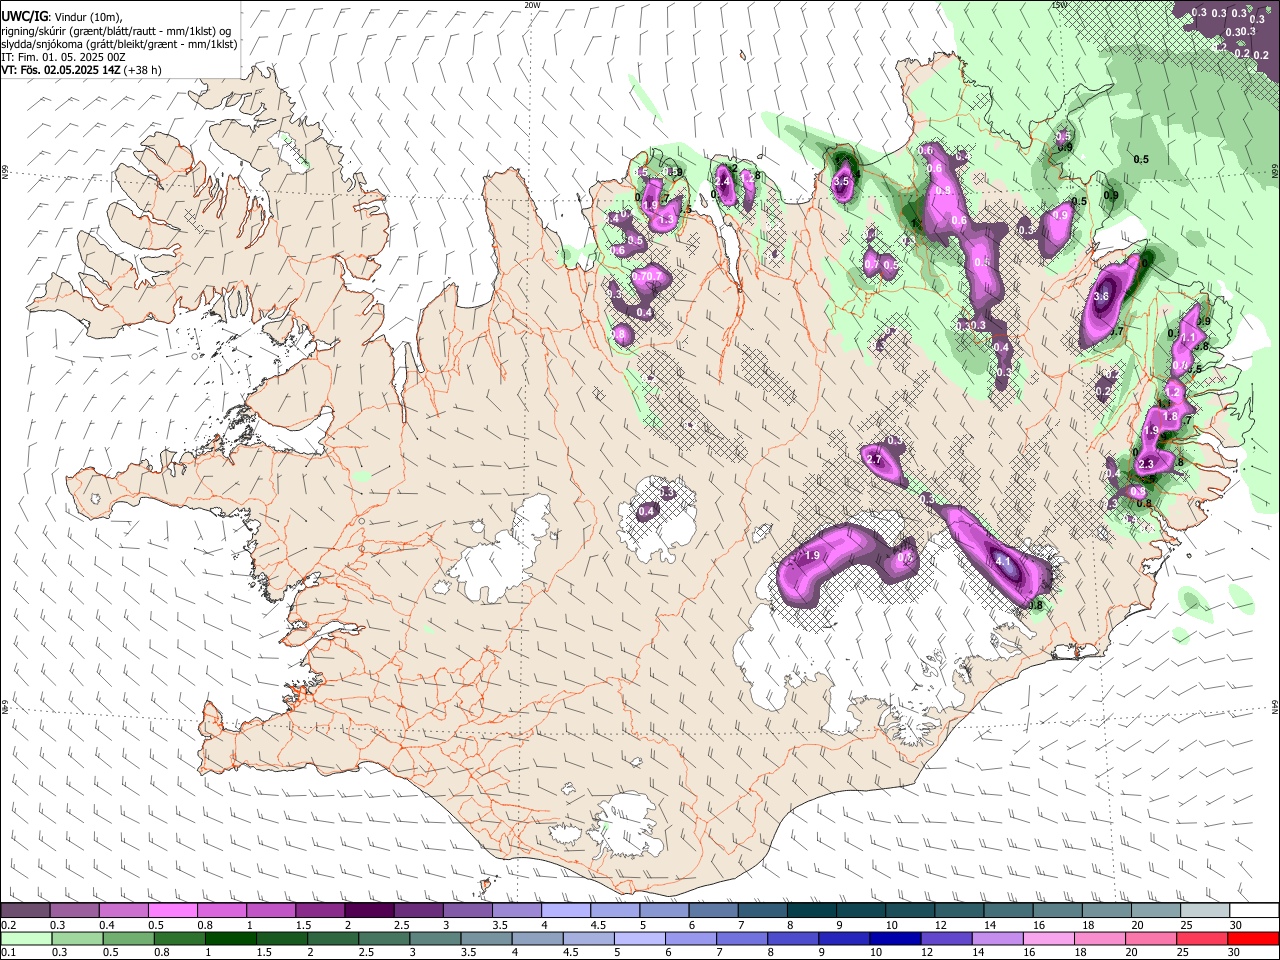1280x960 pixels.
Task: Pick the bright red swatch labeled 30, lower row
Action: pyautogui.click(x=1253, y=938)
